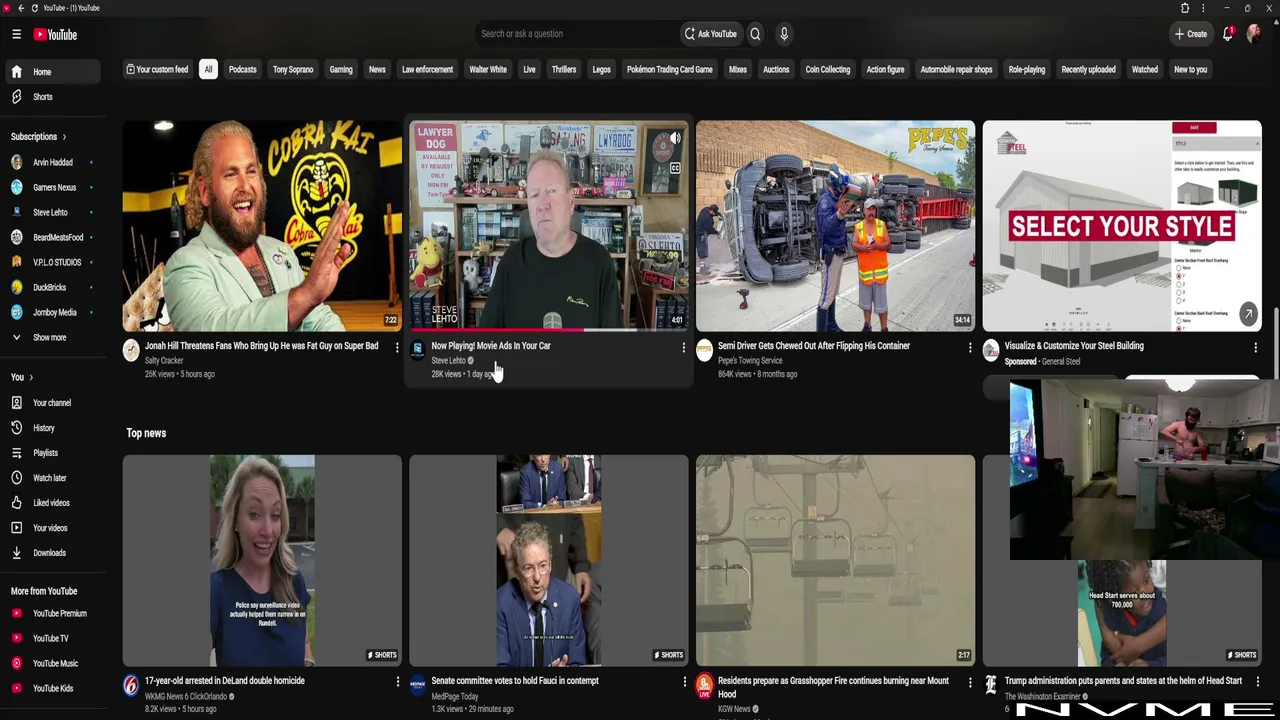The image size is (1280, 720).
Task: Open options menu for Grasshopper Fire video
Action: pyautogui.click(x=970, y=682)
